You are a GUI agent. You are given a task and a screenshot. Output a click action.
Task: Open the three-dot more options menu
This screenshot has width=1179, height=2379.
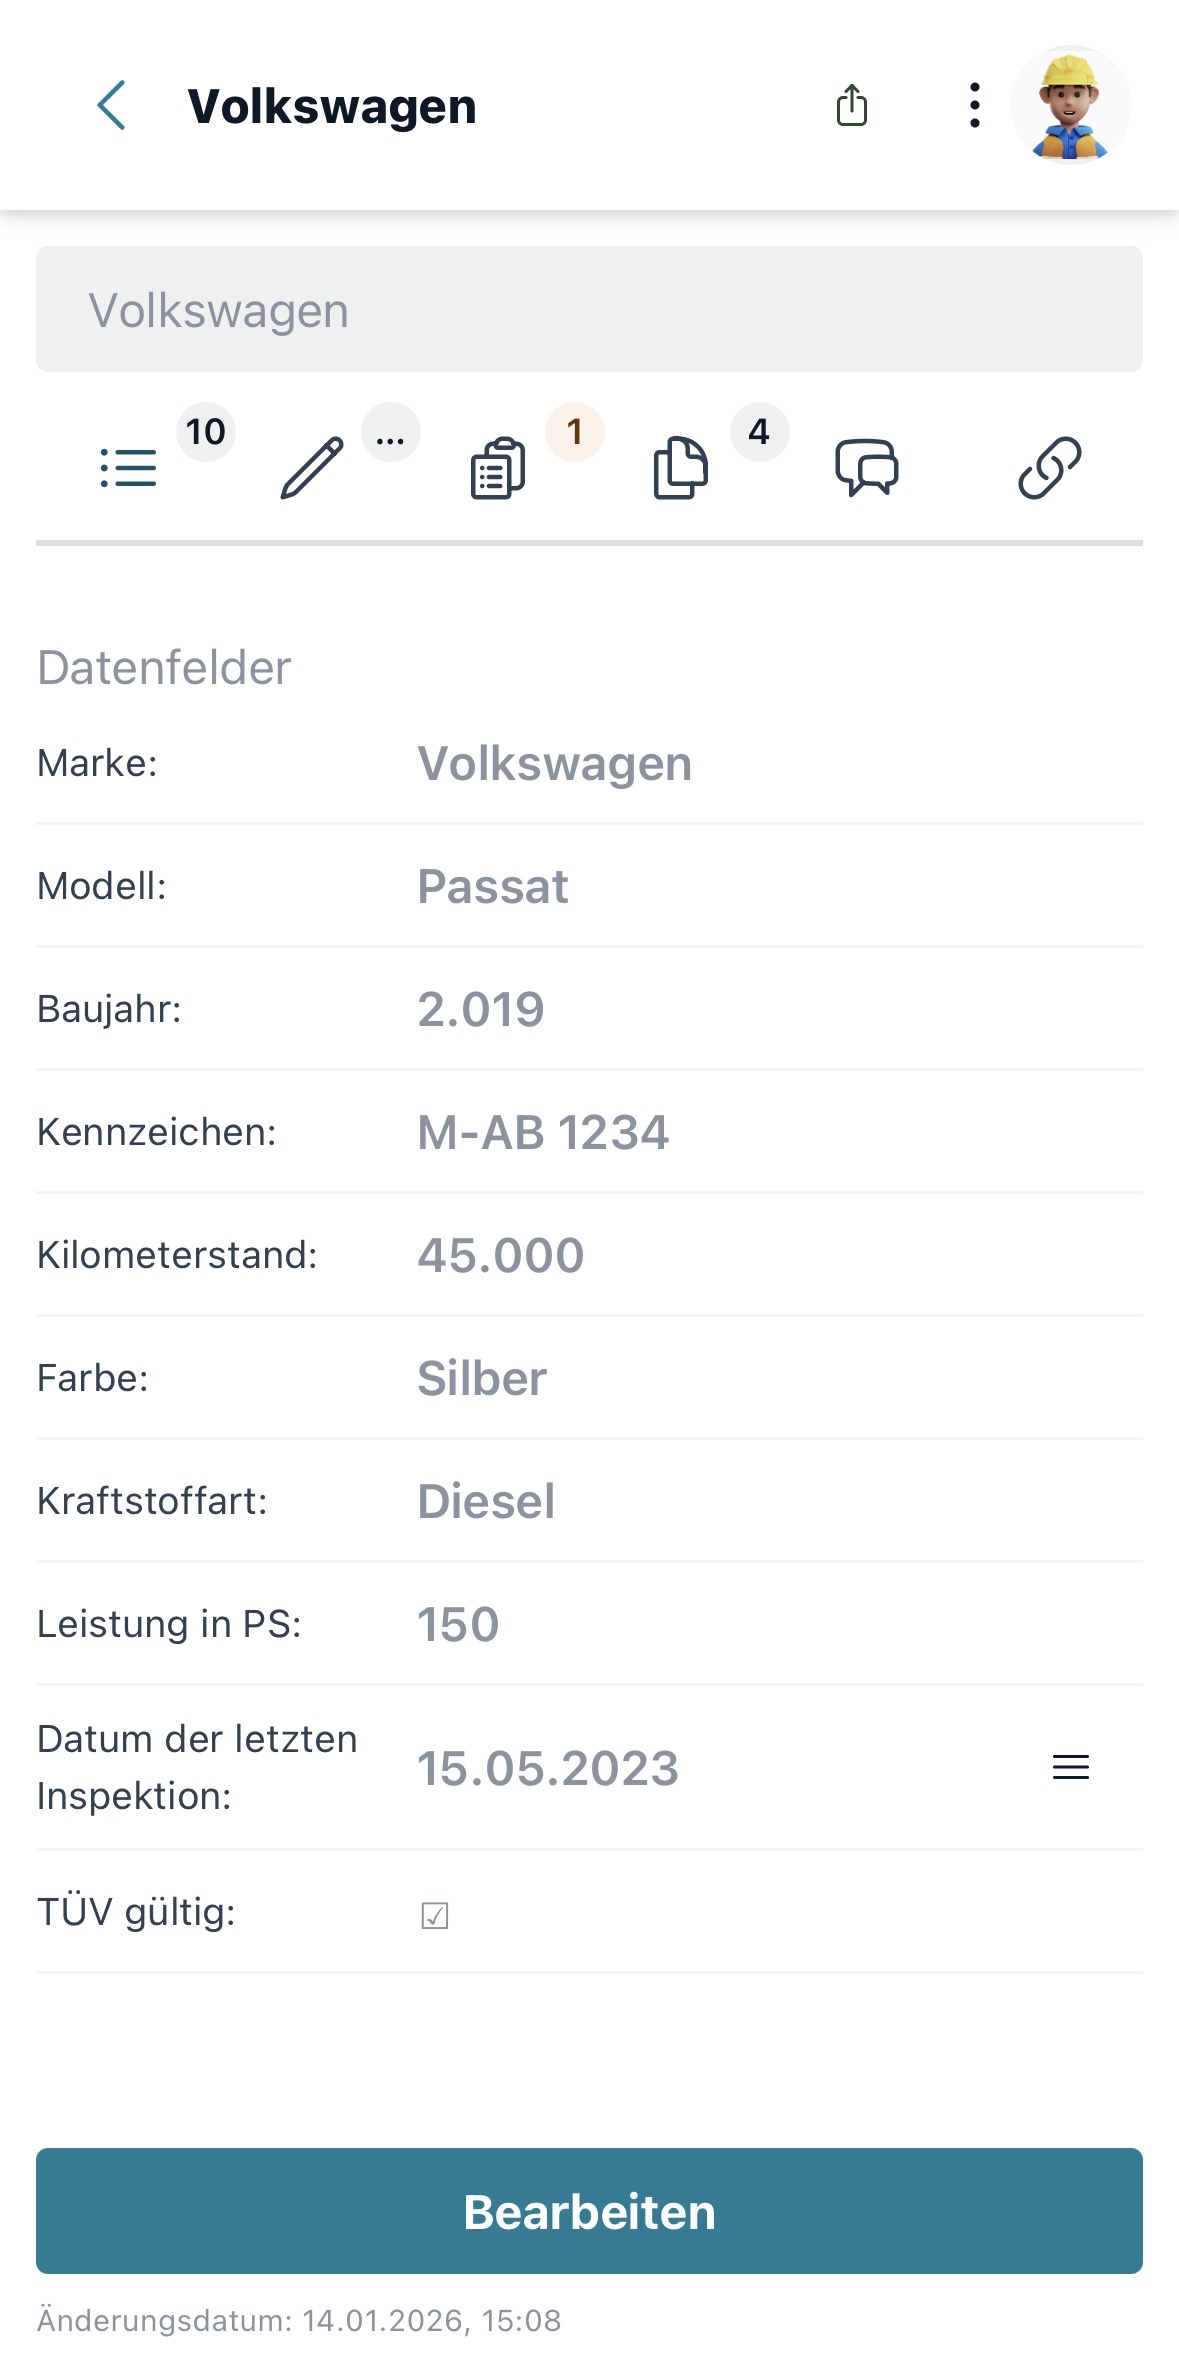click(x=974, y=105)
